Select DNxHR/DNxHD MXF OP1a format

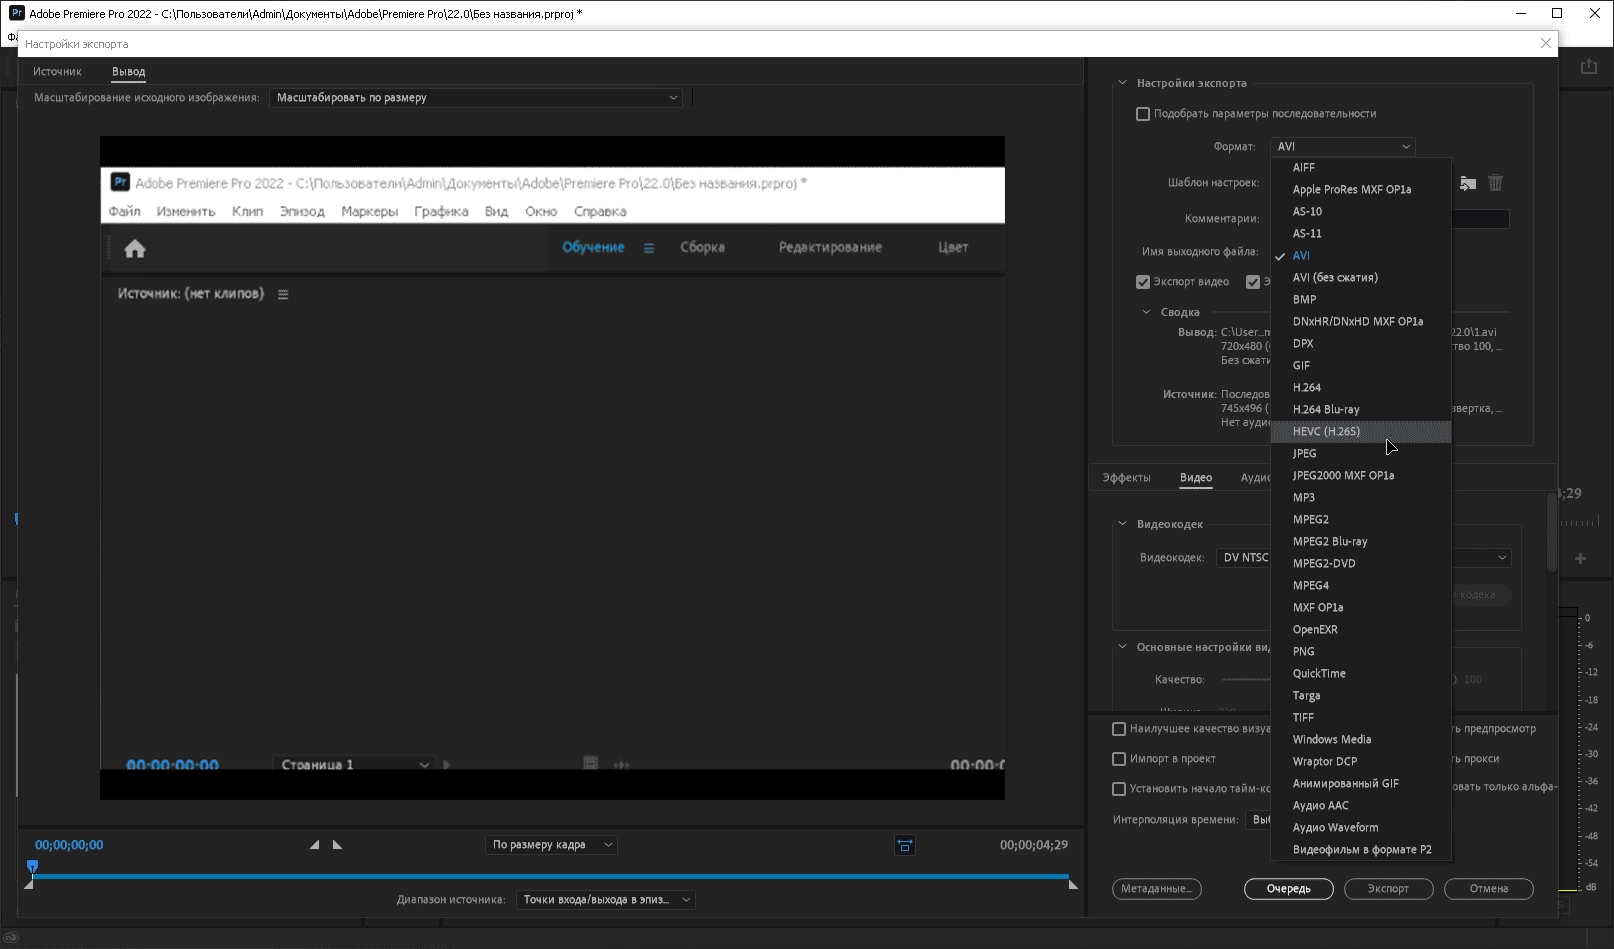pyautogui.click(x=1361, y=322)
